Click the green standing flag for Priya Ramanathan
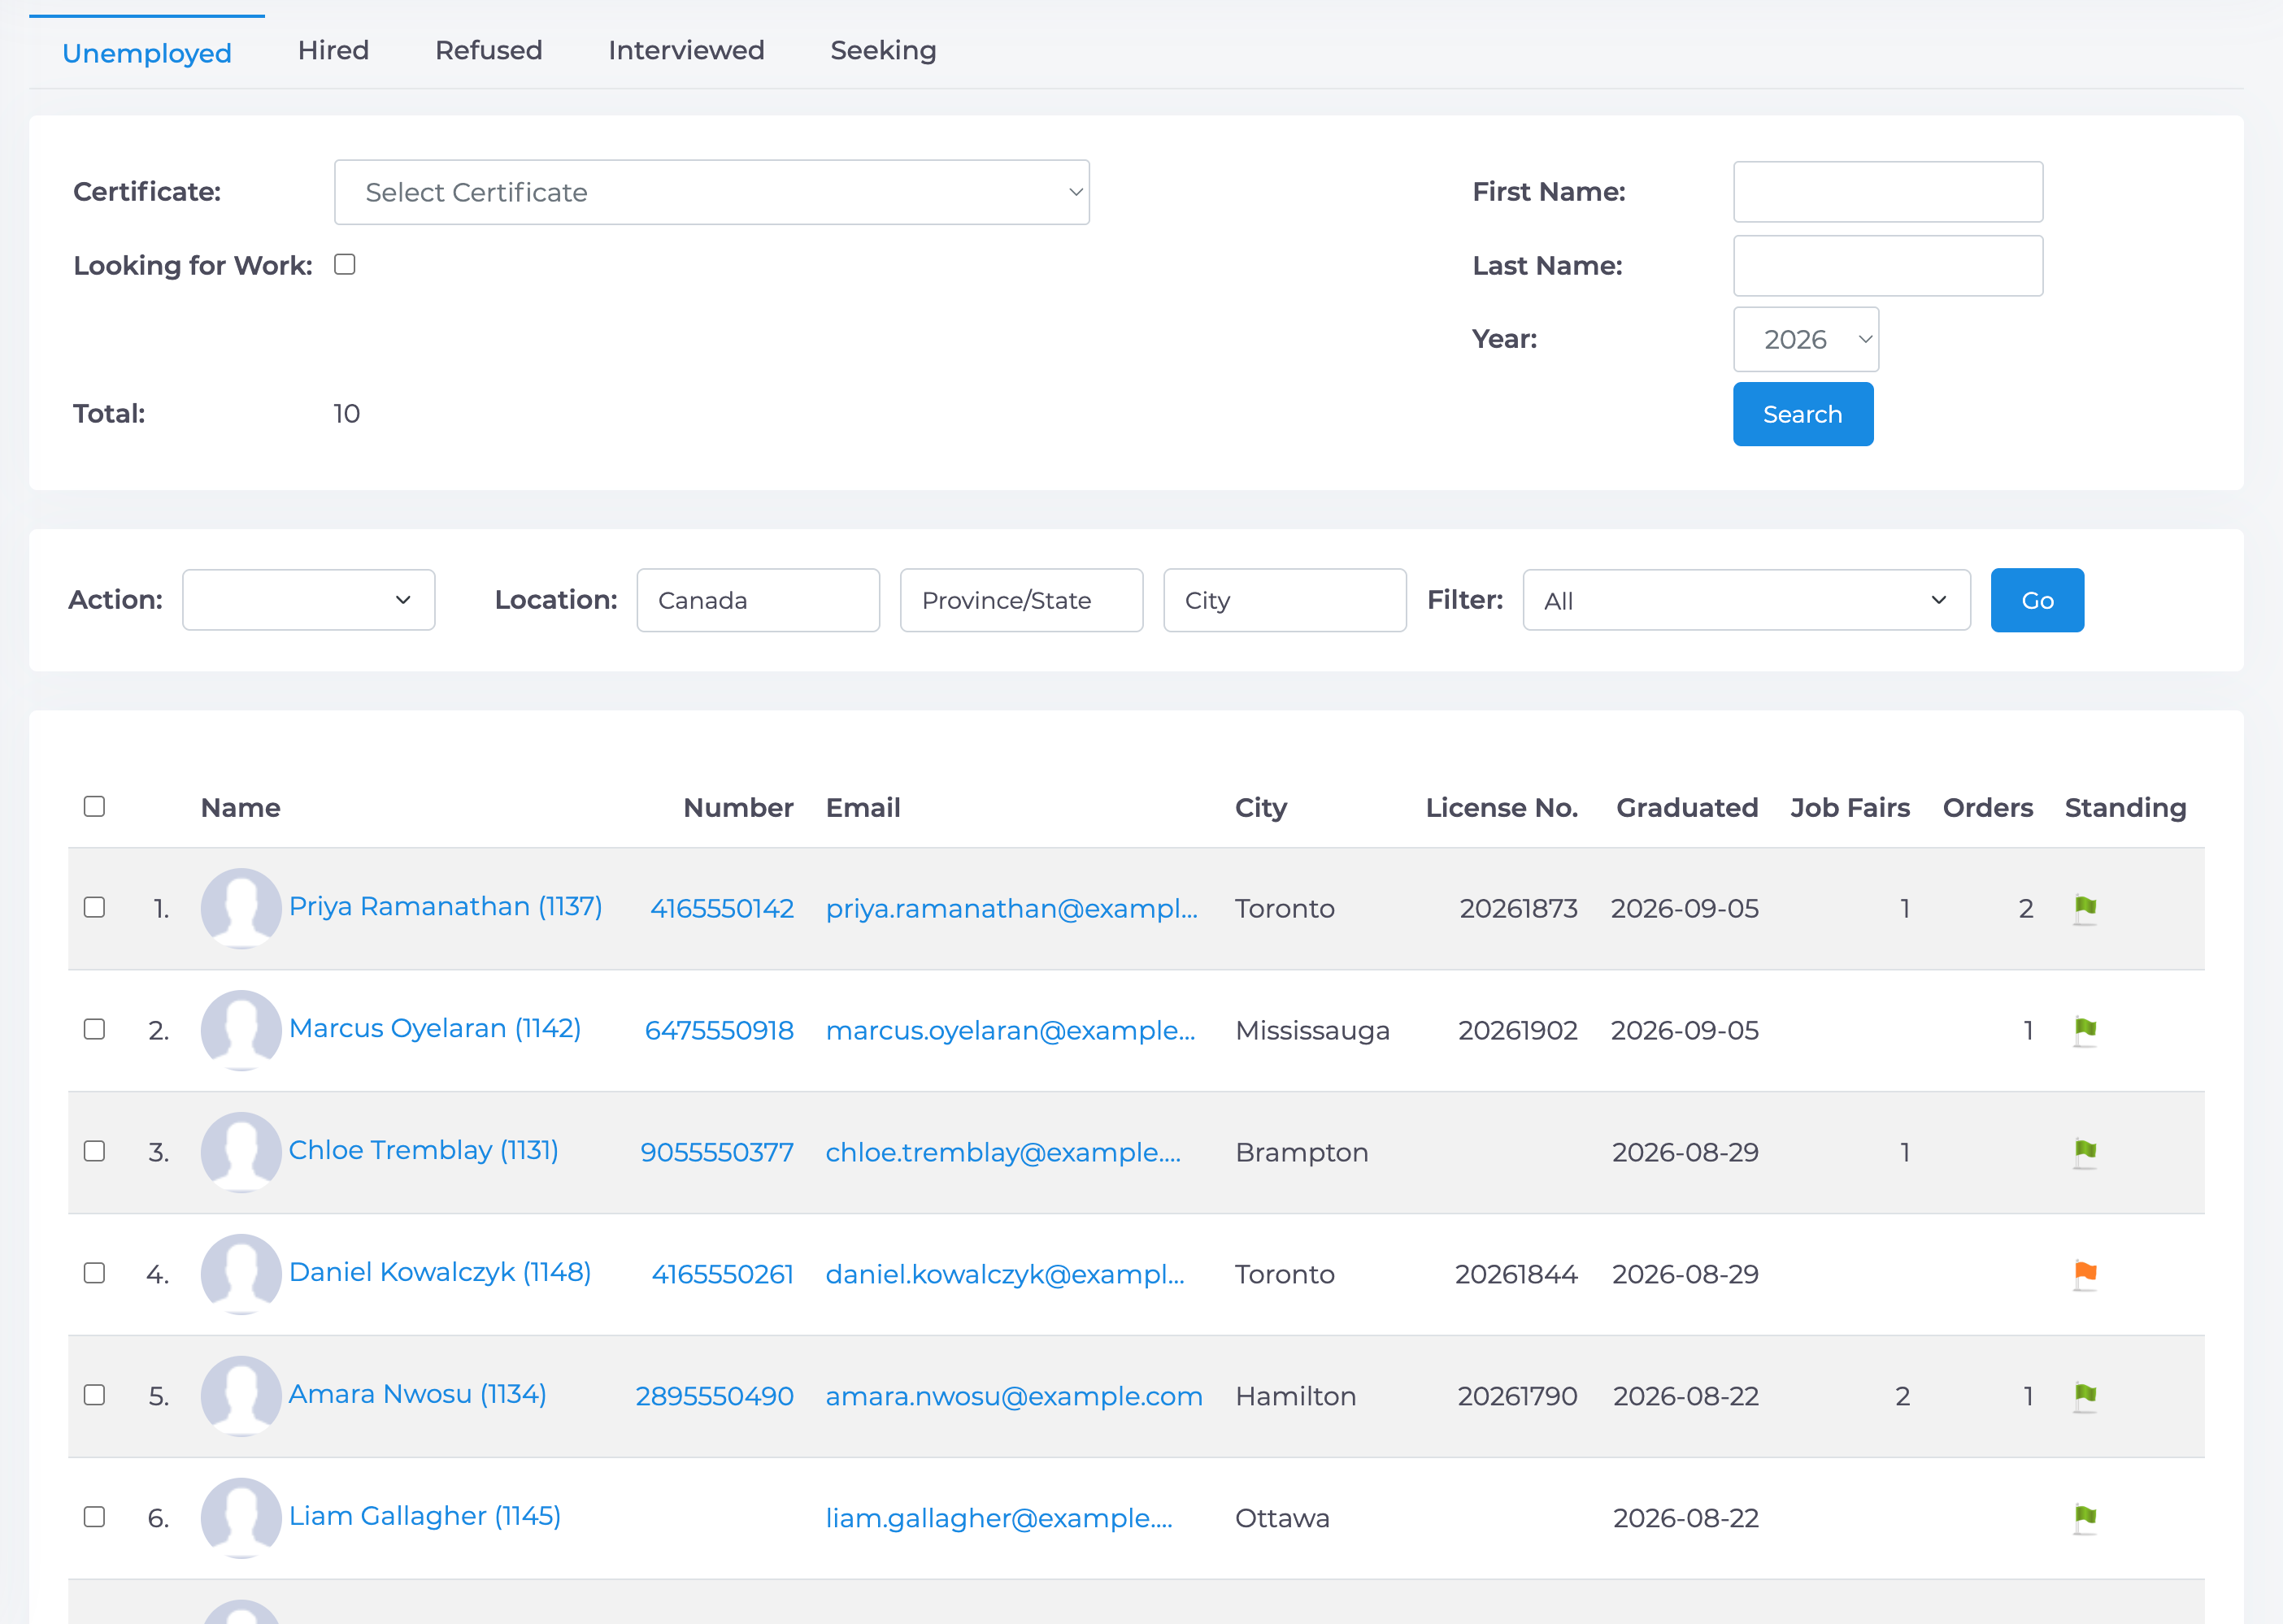Image resolution: width=2283 pixels, height=1624 pixels. 2085,909
